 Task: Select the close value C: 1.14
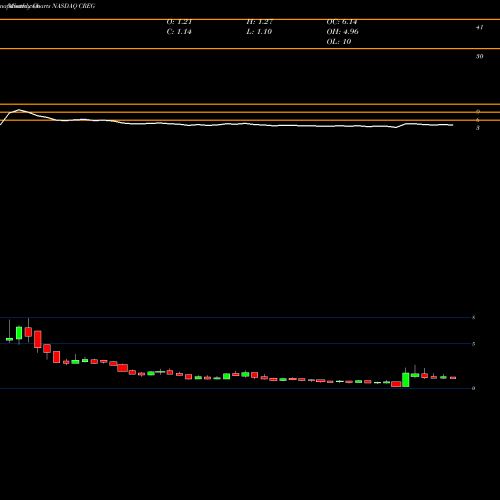pyautogui.click(x=179, y=32)
